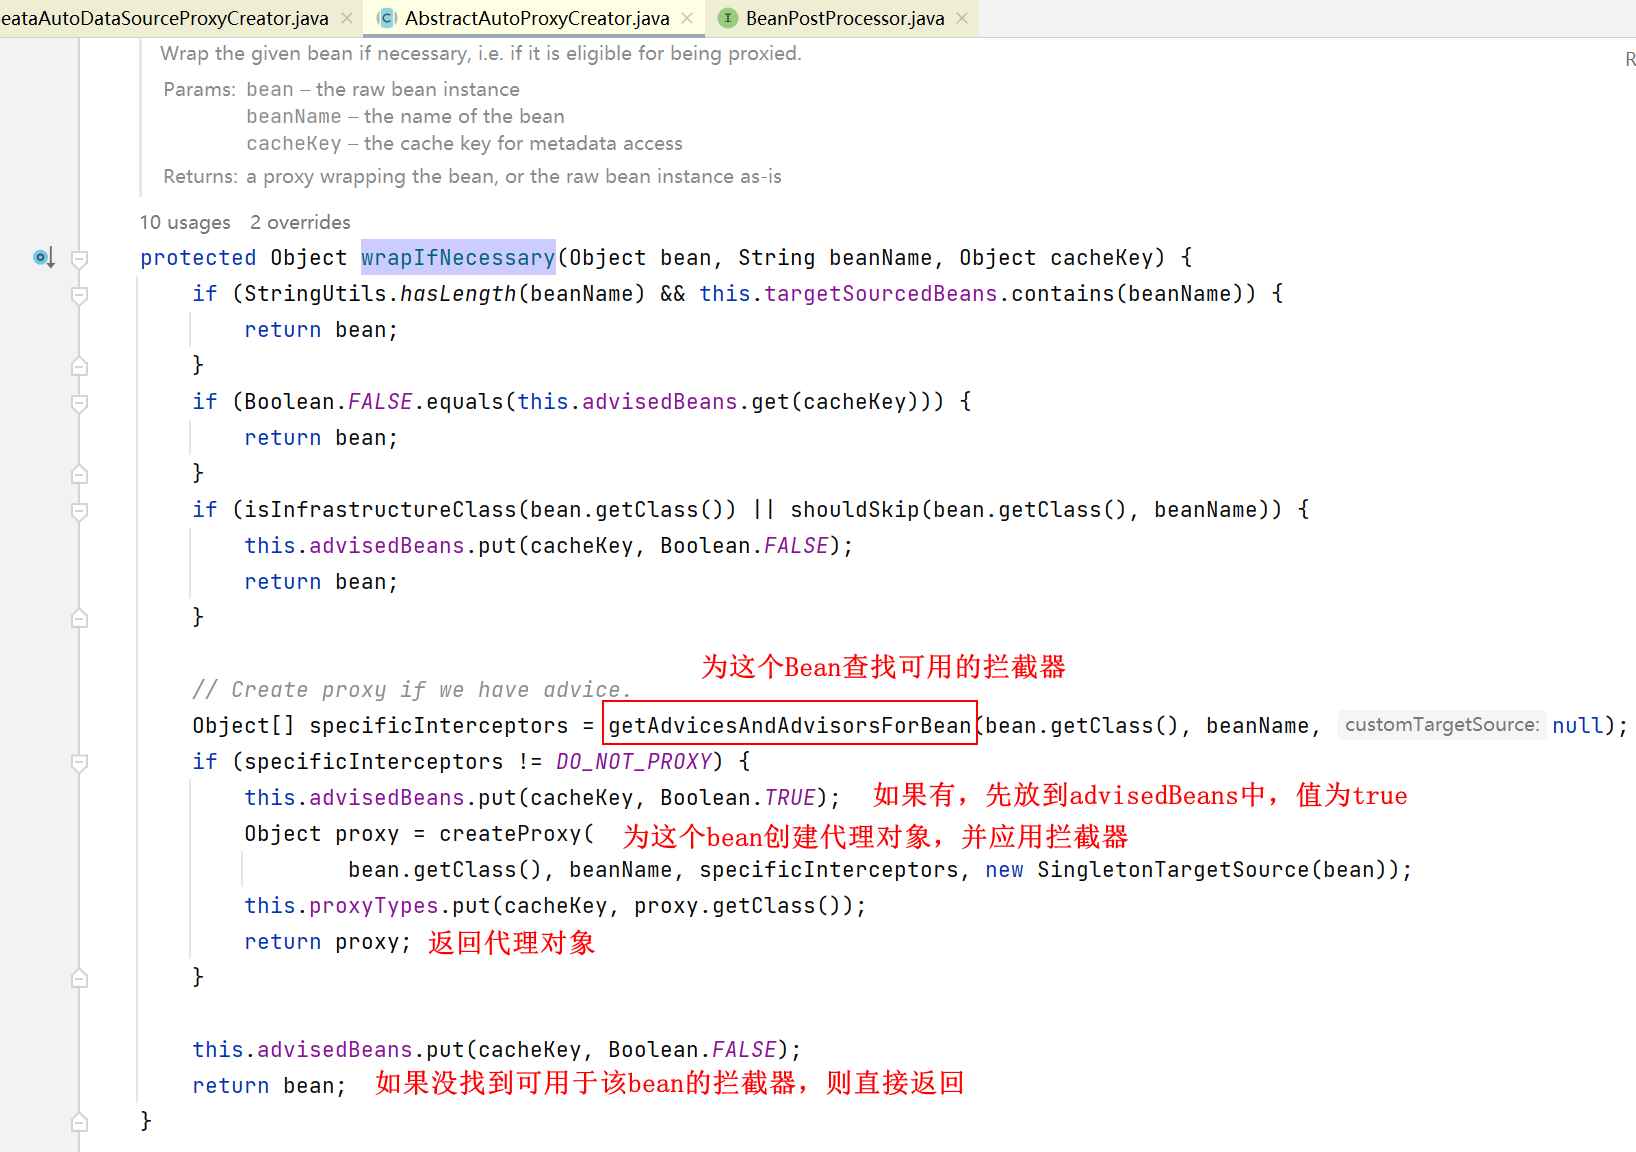Close the BeanPostProcessor.java tab
The width and height of the screenshot is (1636, 1152).
962,18
